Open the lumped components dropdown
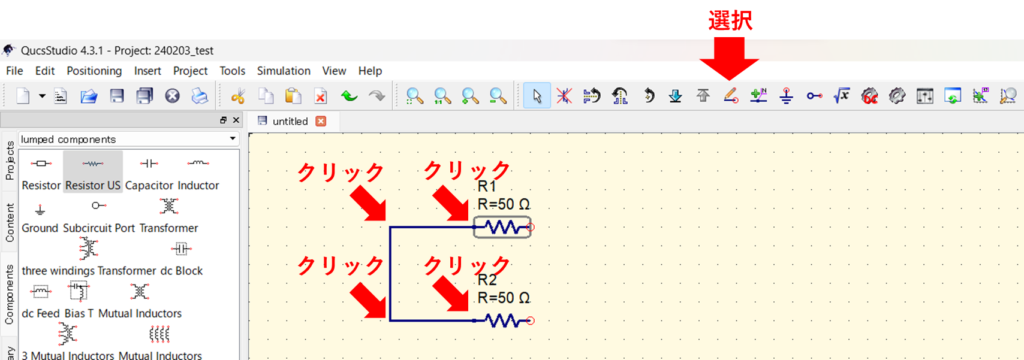 click(x=129, y=139)
